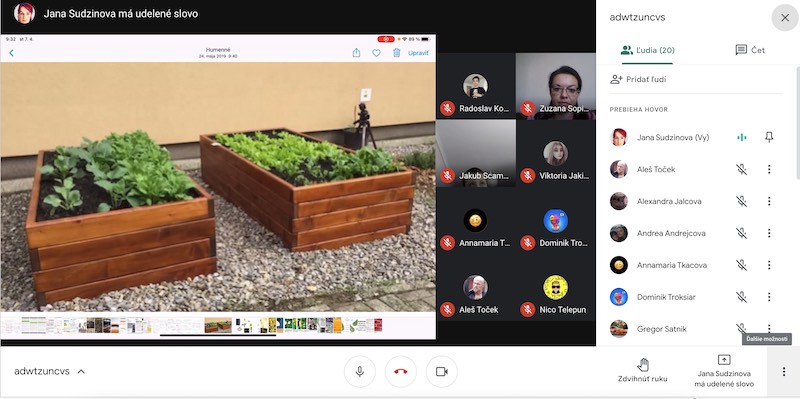
Task: Click the share icon in shared photo toolbar
Action: coord(357,53)
